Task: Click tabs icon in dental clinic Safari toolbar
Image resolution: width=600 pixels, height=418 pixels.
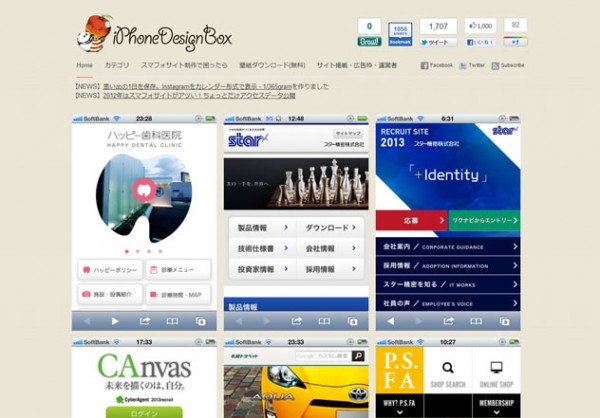Action: 201,321
